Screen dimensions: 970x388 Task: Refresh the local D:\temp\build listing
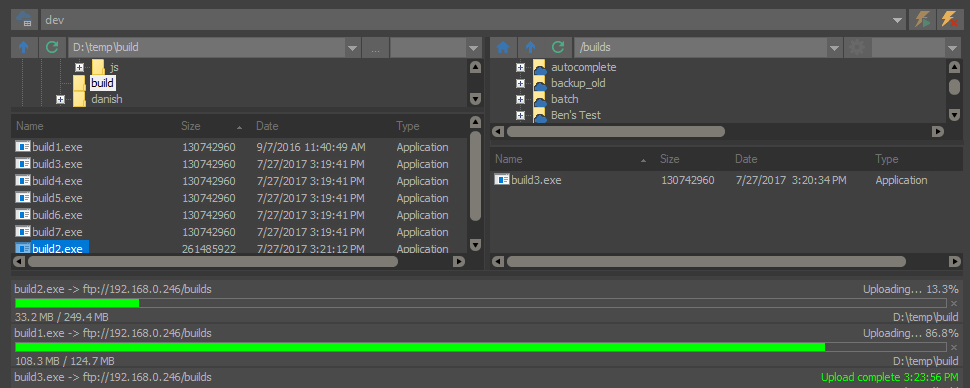point(53,47)
